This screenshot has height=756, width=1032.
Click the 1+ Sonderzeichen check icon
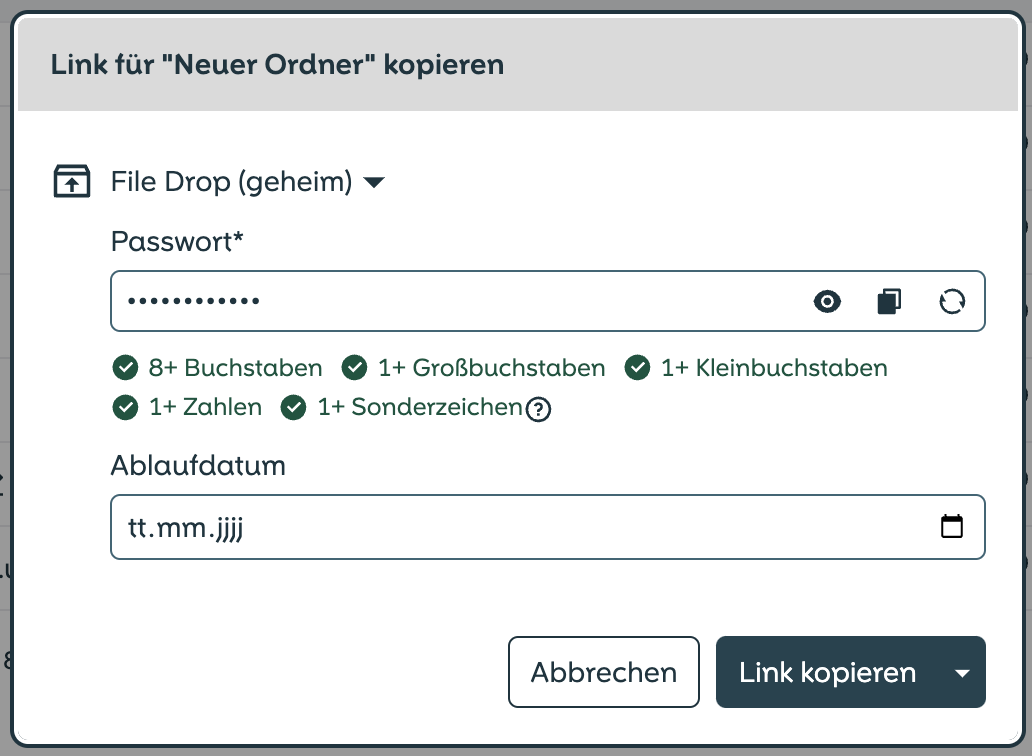tap(294, 407)
